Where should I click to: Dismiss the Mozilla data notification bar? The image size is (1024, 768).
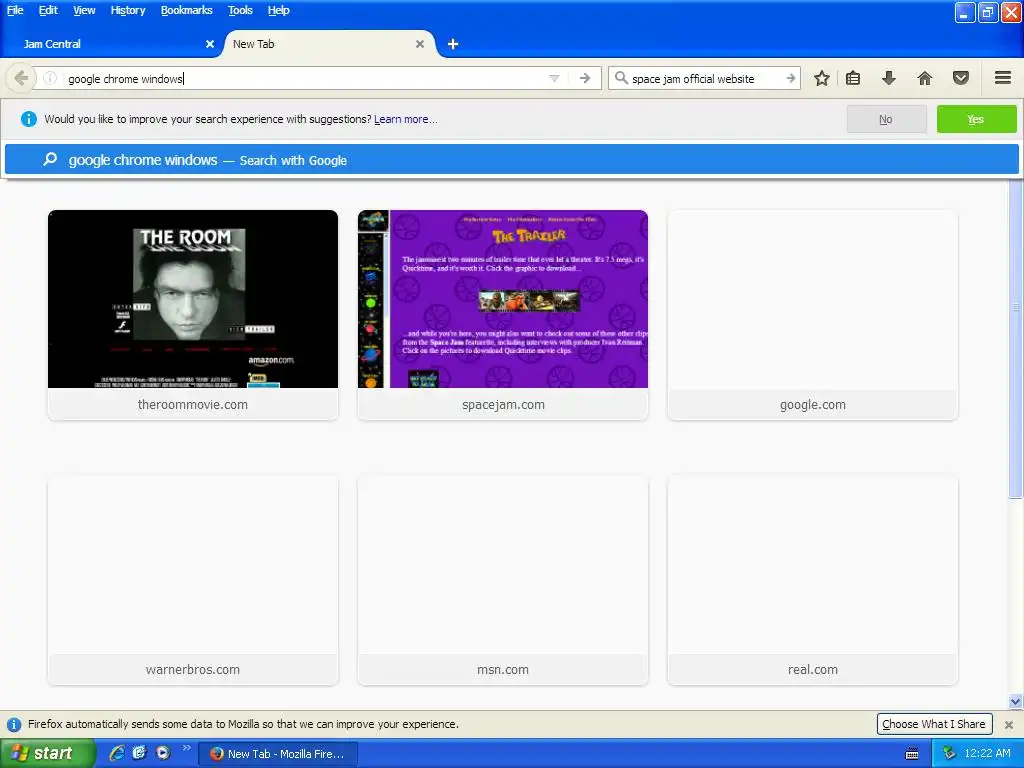click(x=1008, y=724)
